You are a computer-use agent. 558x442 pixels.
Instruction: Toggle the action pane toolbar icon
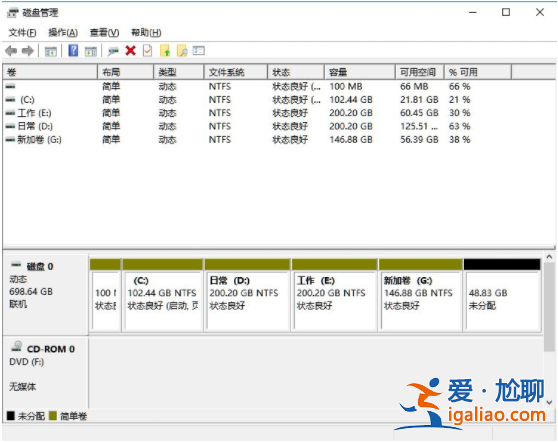91,52
